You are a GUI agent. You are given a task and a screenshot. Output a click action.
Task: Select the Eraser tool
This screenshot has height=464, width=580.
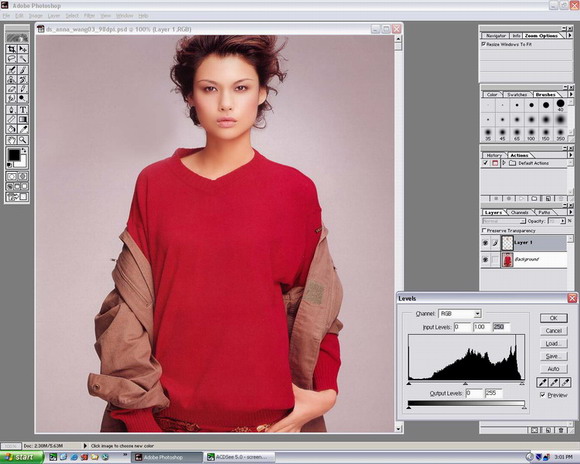[x=11, y=89]
